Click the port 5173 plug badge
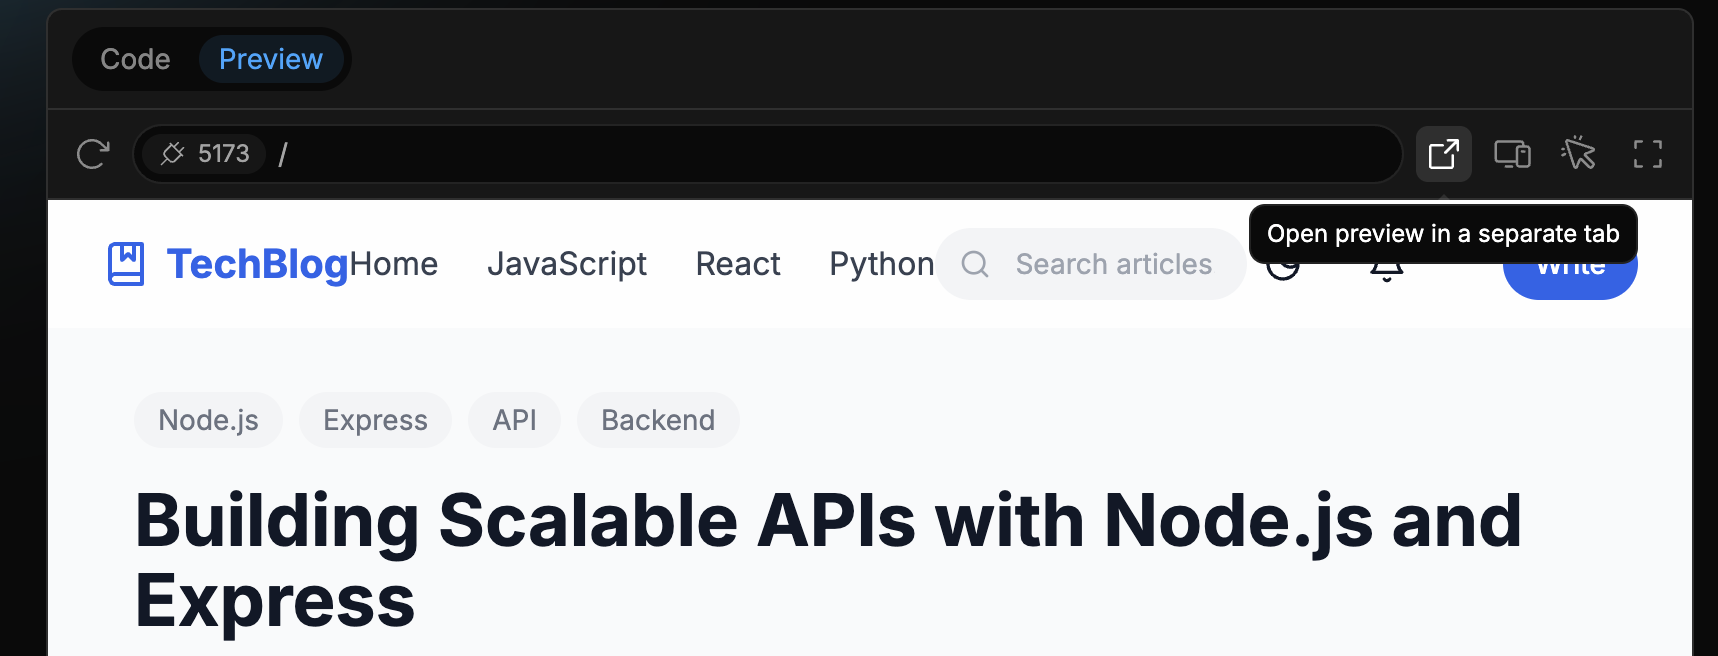 tap(205, 154)
